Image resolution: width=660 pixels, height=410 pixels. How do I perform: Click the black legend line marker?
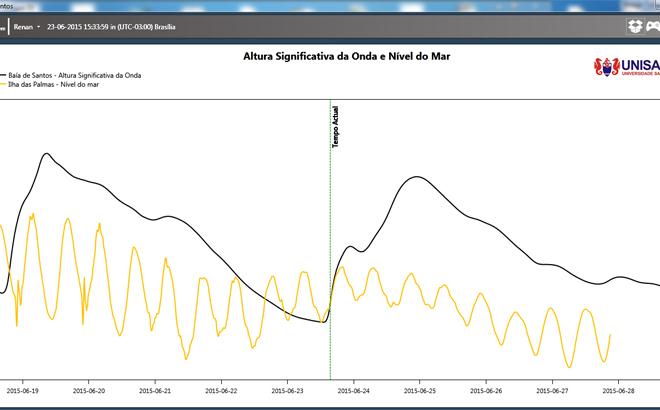pos(3,75)
